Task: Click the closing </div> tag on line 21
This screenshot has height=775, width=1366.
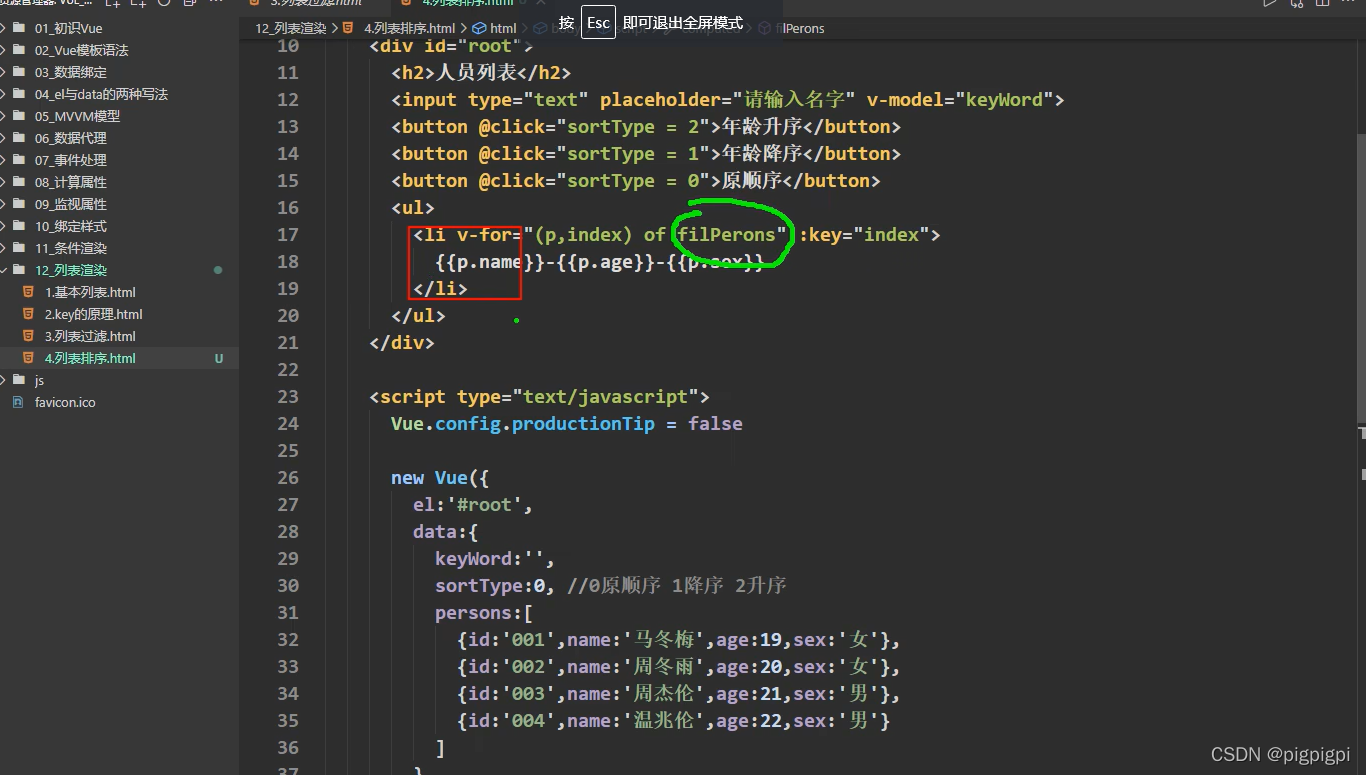Action: click(x=402, y=342)
